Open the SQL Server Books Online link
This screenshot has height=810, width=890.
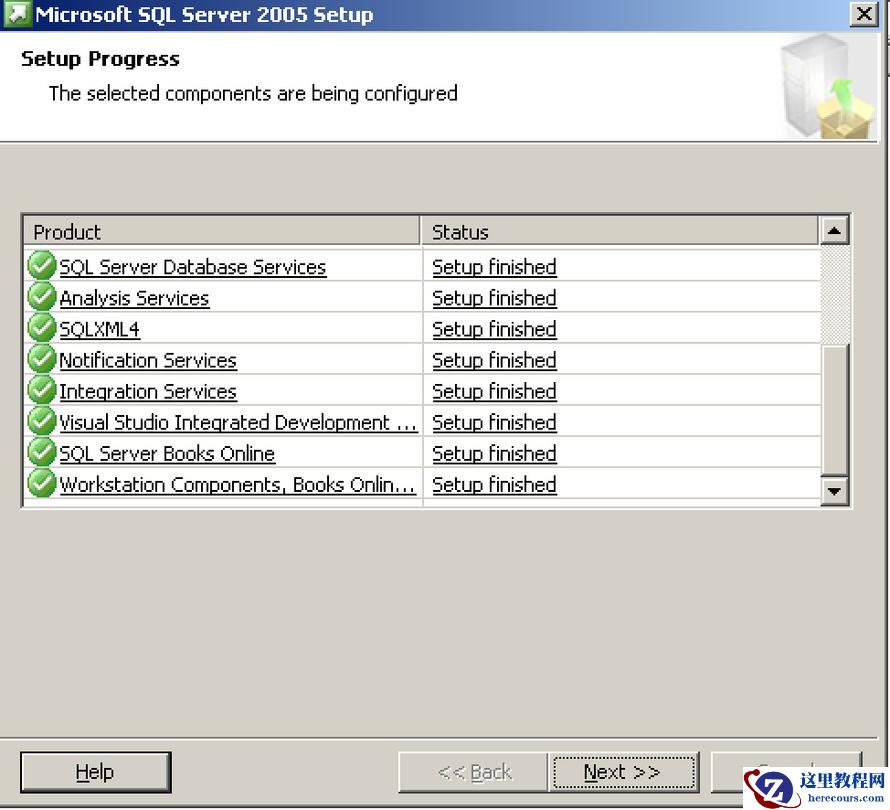[167, 454]
